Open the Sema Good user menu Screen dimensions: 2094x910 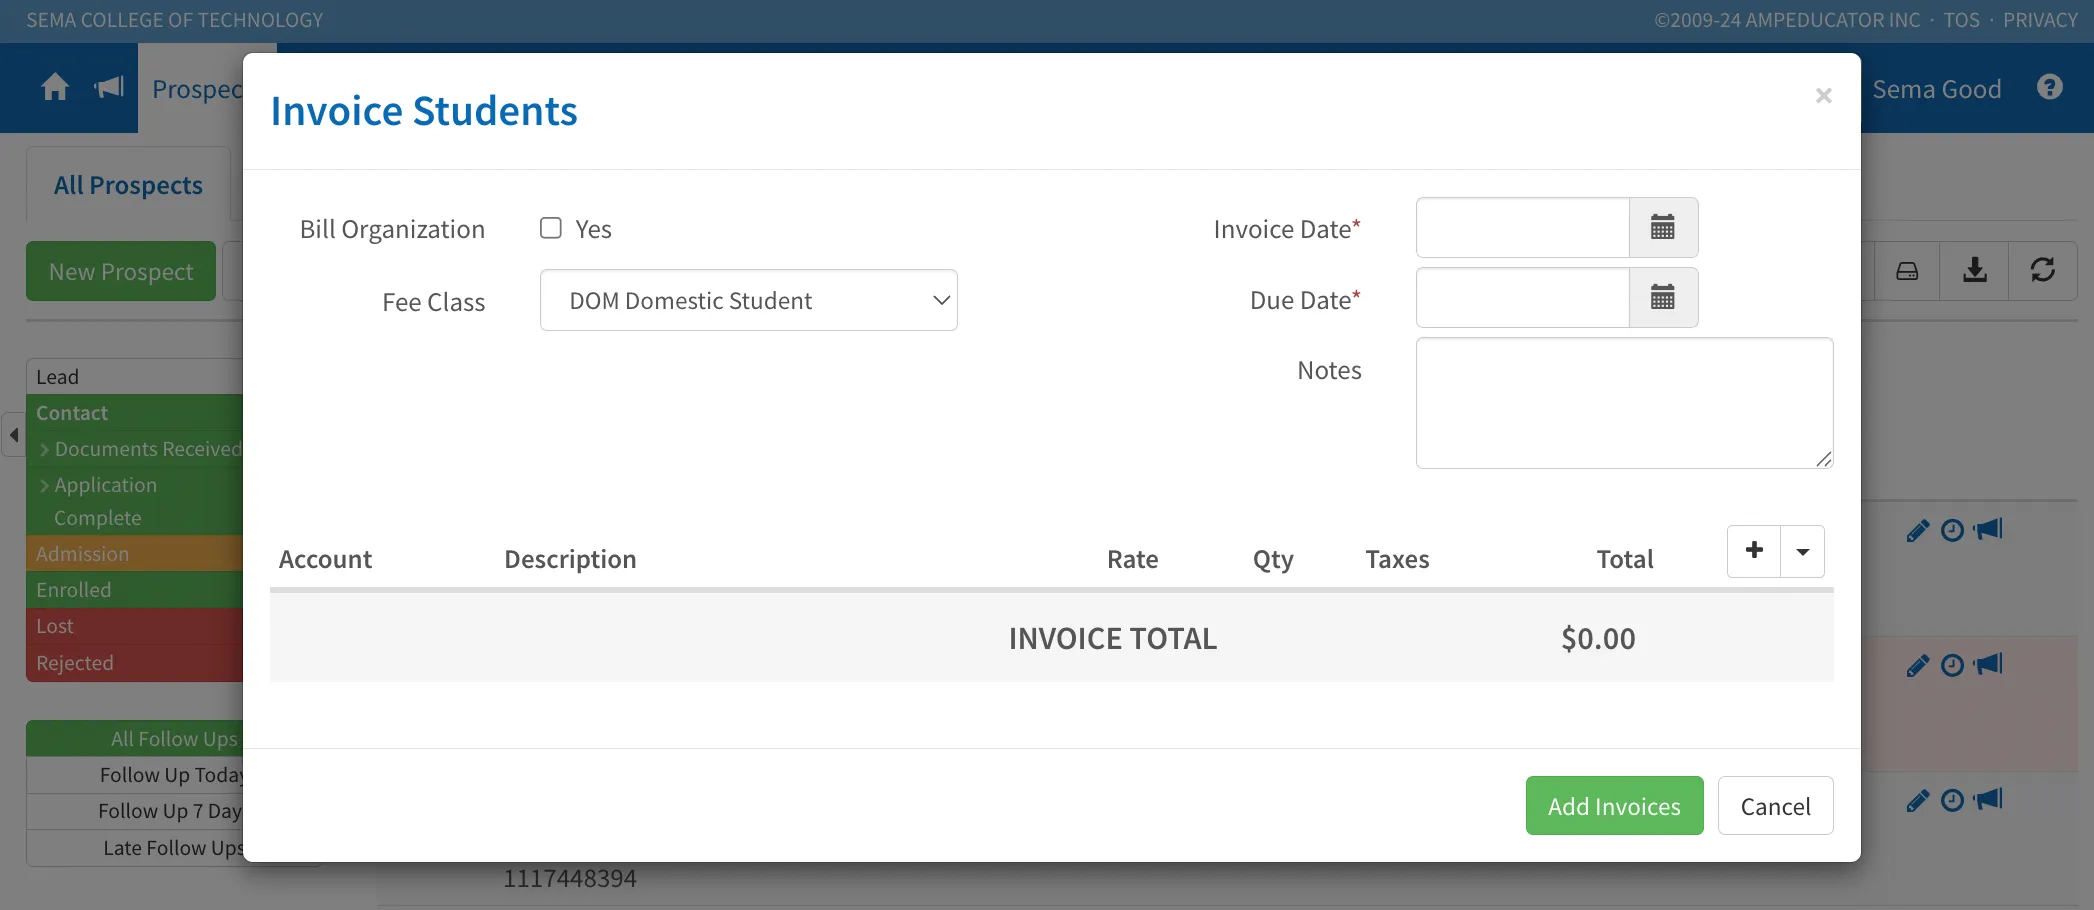point(1937,89)
